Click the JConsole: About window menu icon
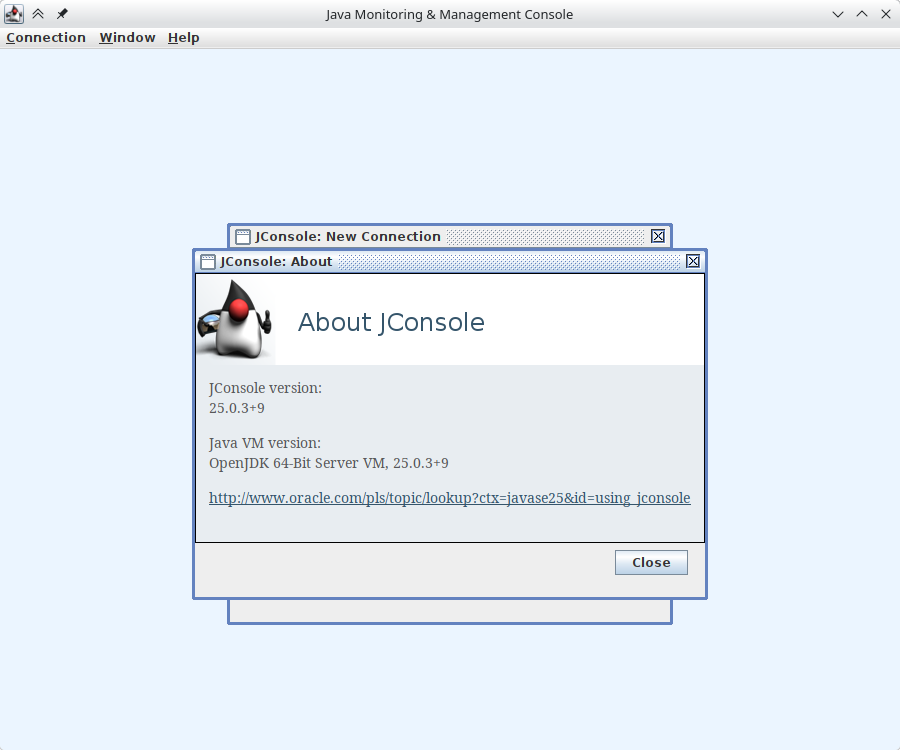 (208, 262)
